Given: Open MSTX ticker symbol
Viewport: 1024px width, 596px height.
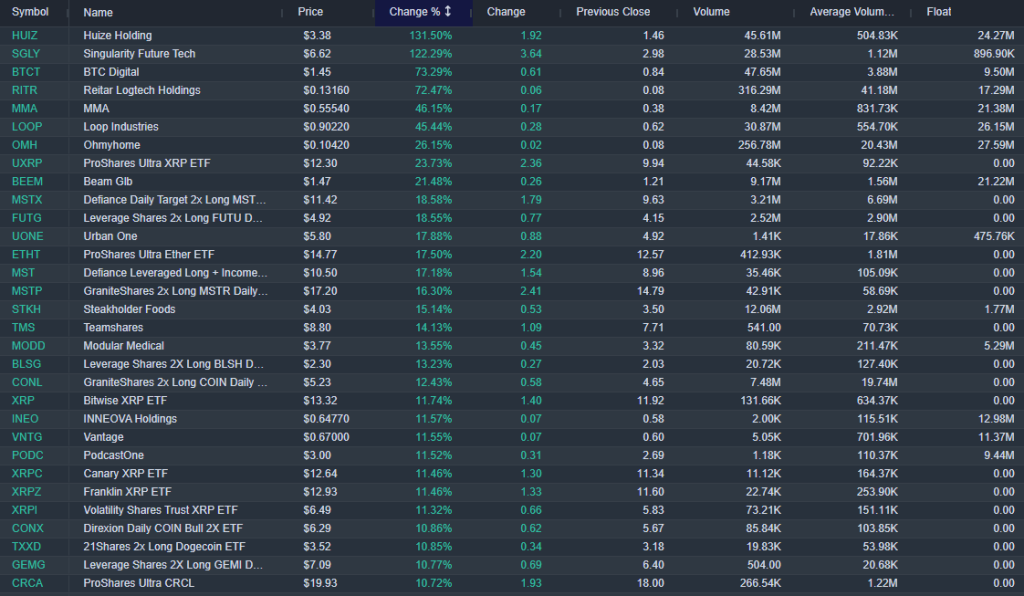Looking at the screenshot, I should coord(27,200).
